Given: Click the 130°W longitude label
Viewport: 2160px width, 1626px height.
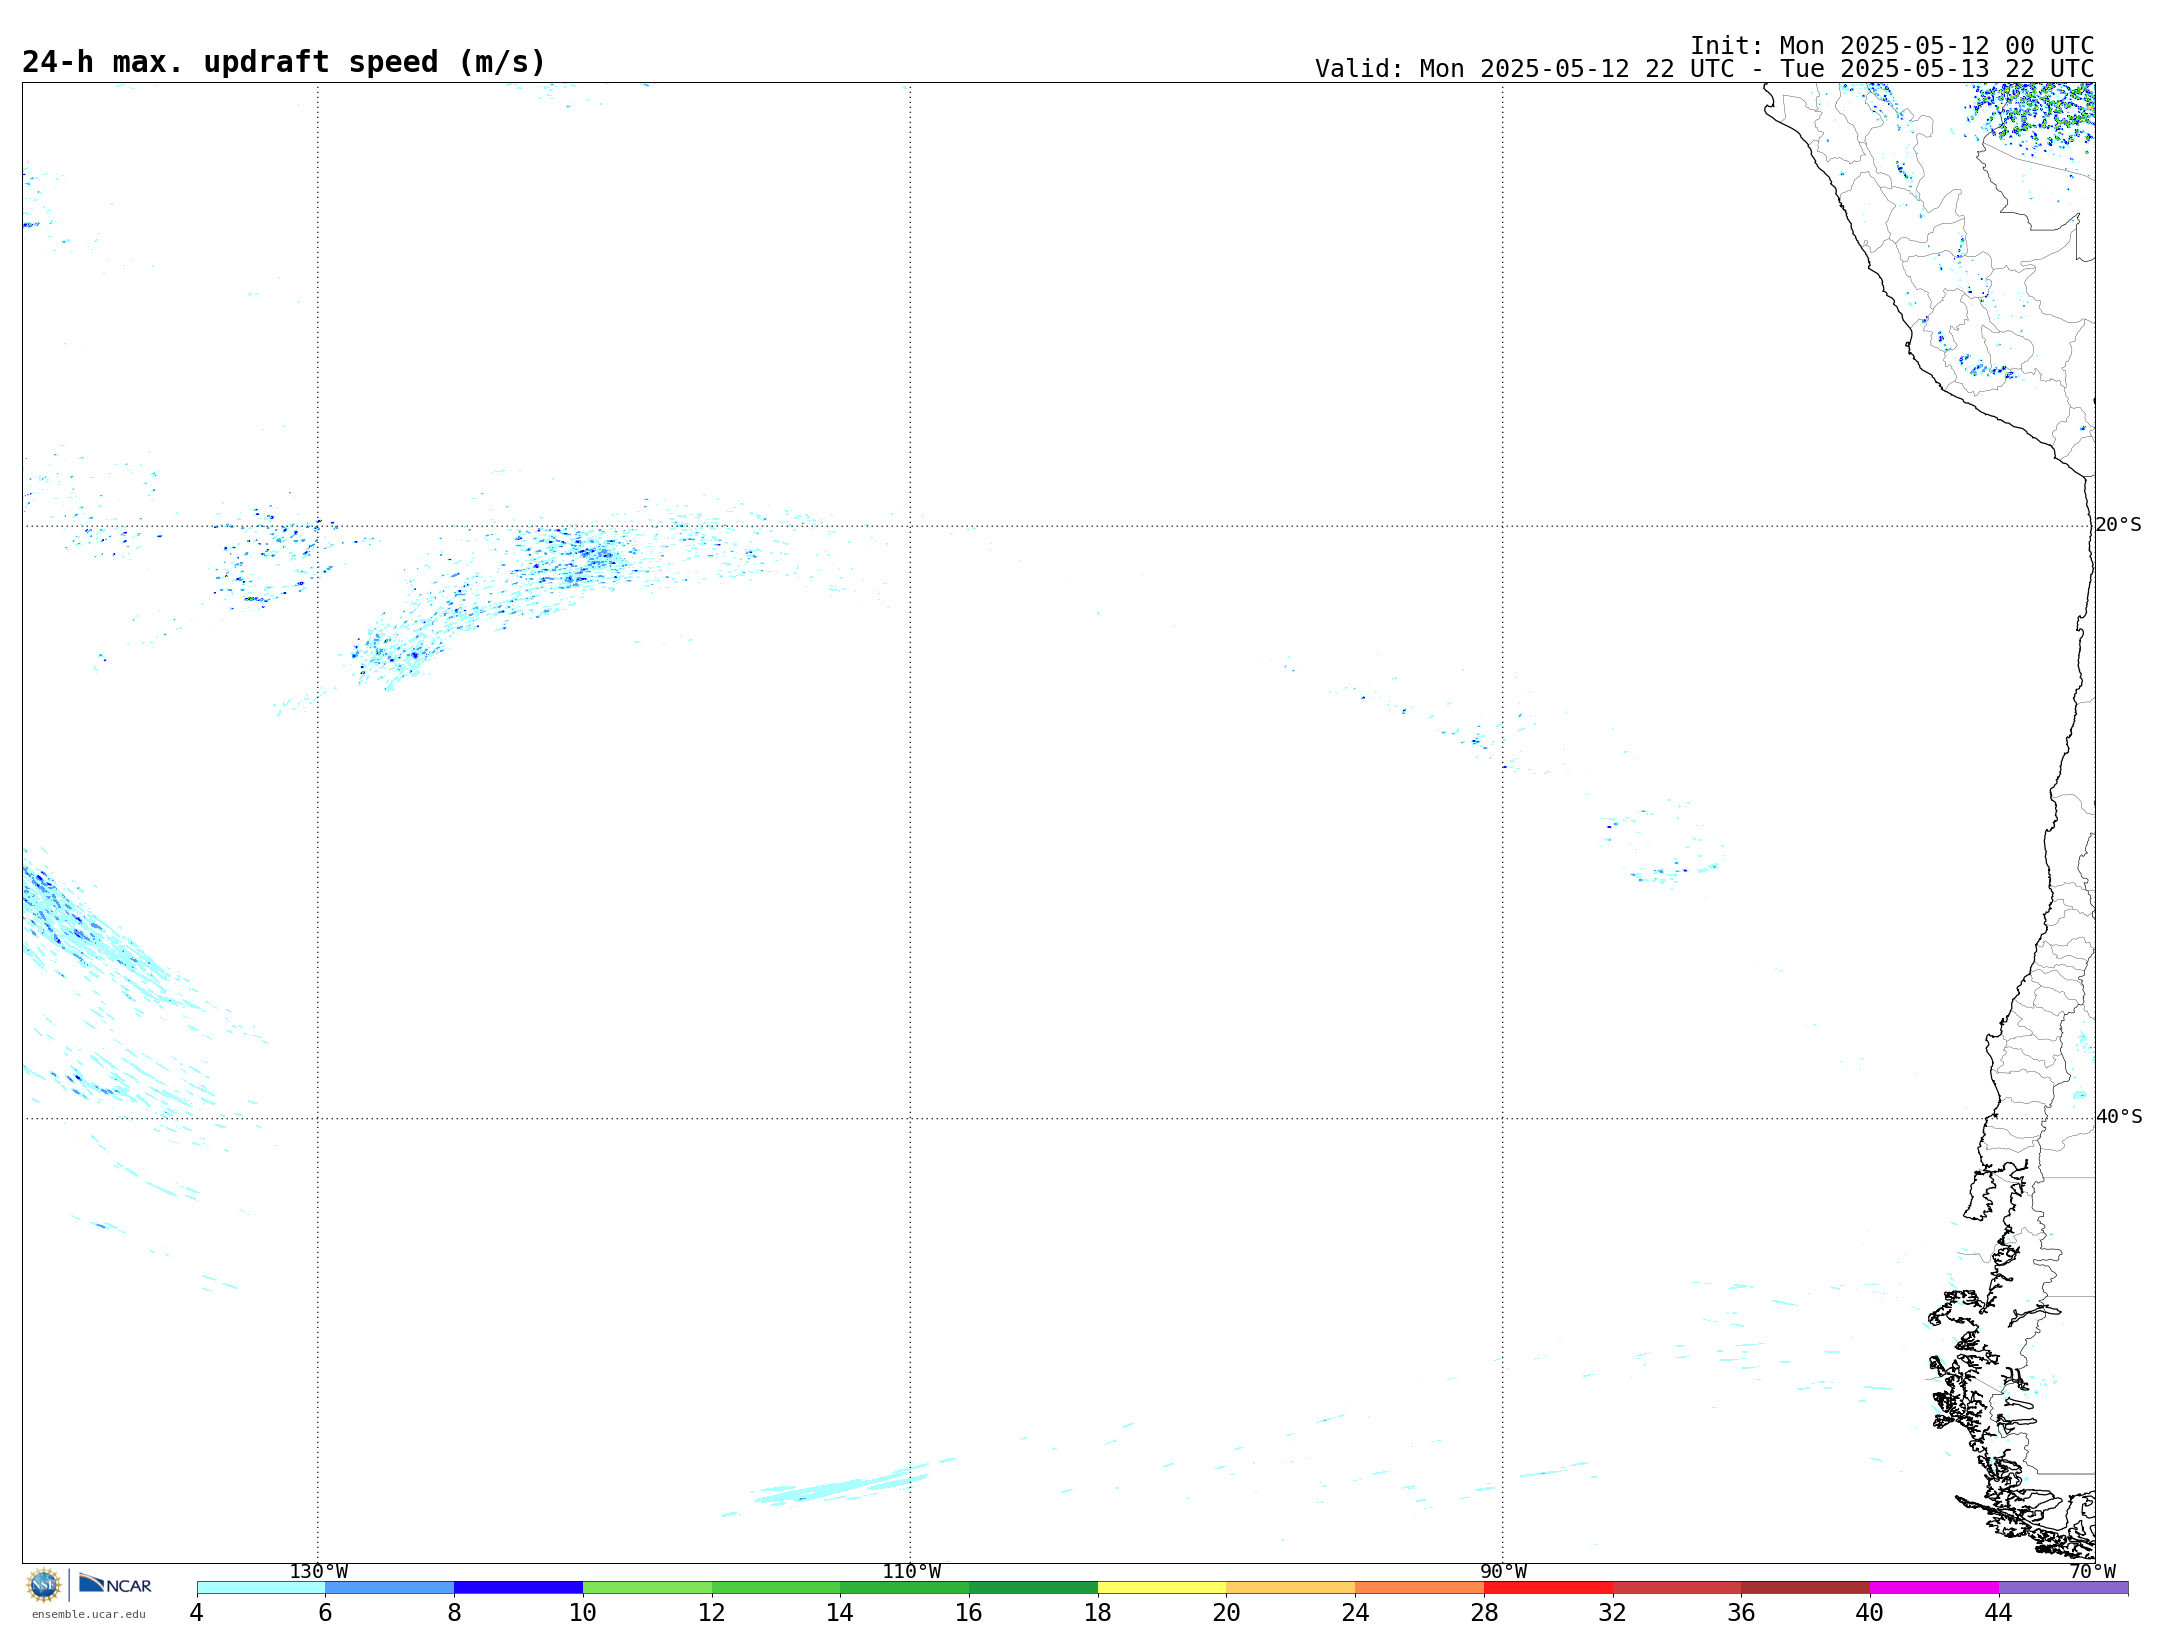Looking at the screenshot, I should pos(319,1572).
